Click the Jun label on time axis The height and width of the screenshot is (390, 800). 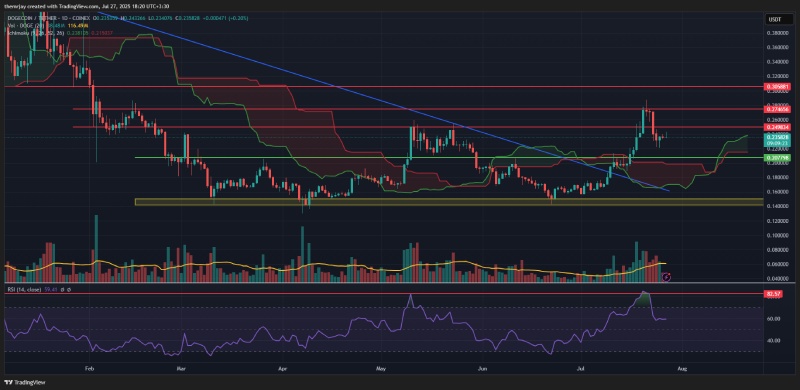pos(483,368)
